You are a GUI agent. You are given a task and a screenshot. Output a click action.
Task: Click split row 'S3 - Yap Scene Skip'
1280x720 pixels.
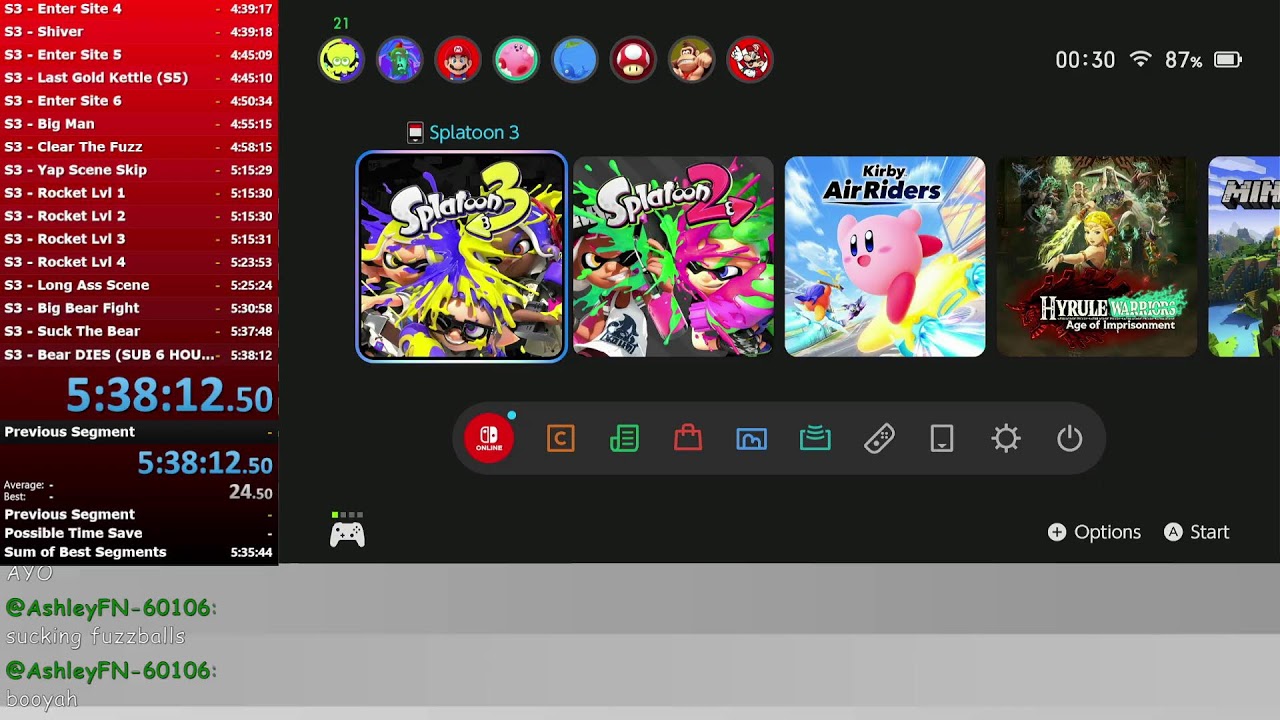(139, 170)
